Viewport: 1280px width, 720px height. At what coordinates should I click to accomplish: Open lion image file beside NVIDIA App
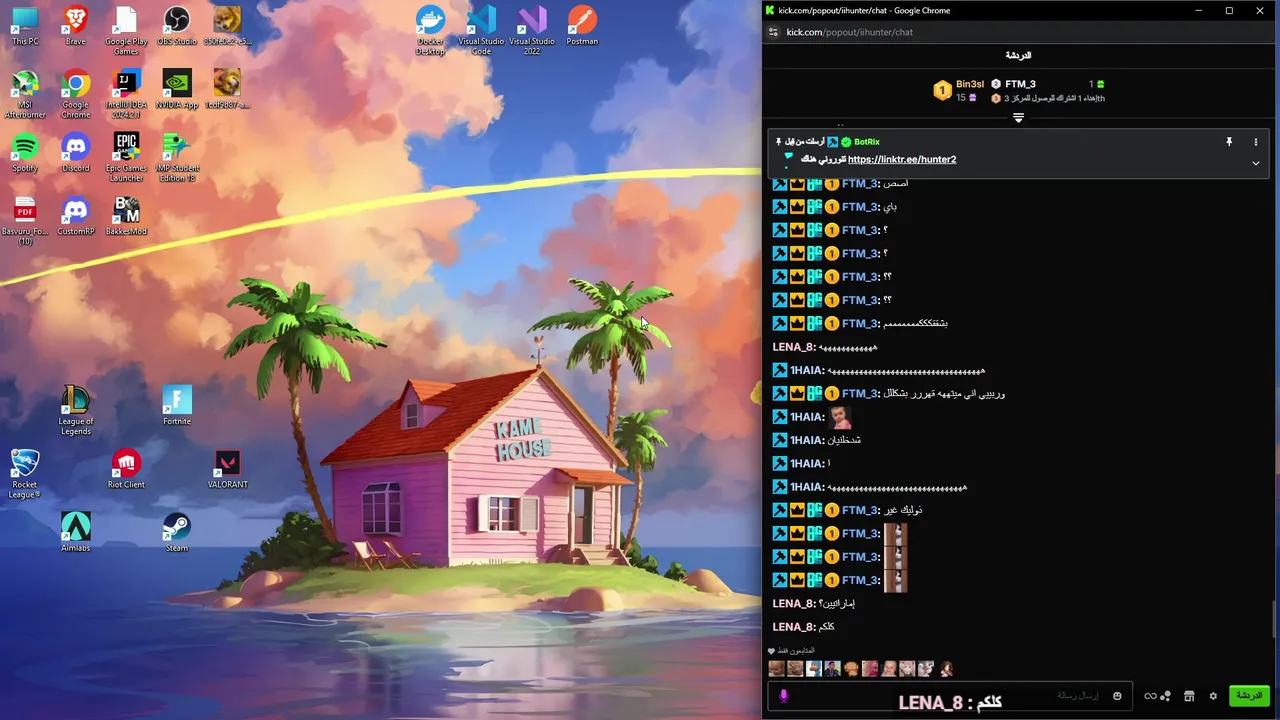pyautogui.click(x=228, y=90)
